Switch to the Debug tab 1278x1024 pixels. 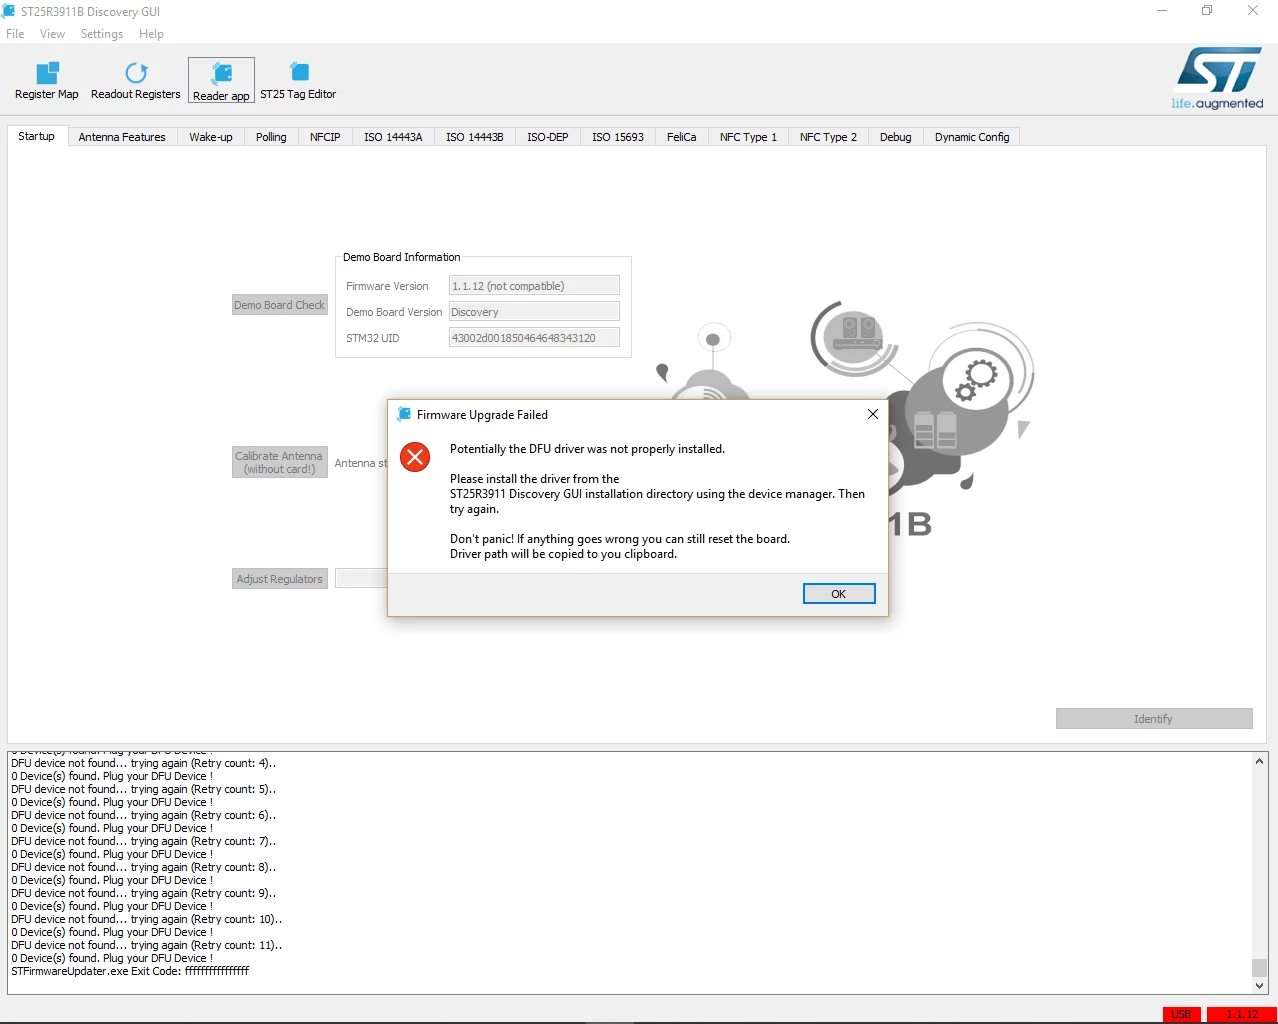coord(896,137)
